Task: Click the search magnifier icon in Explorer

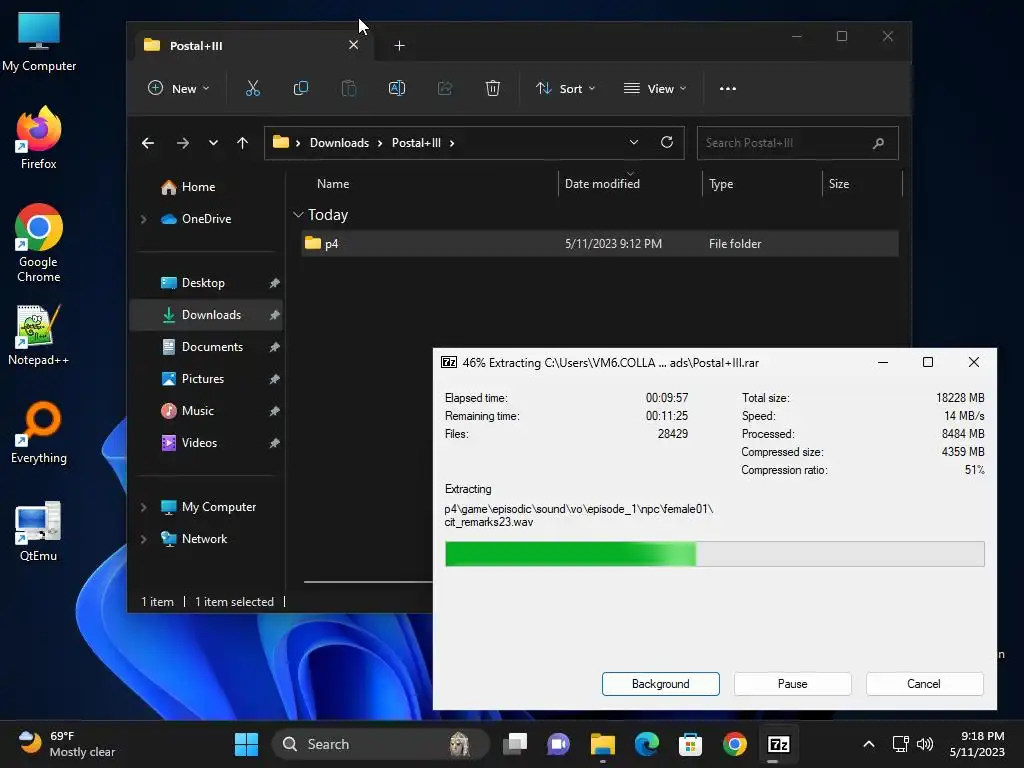Action: 878,143
